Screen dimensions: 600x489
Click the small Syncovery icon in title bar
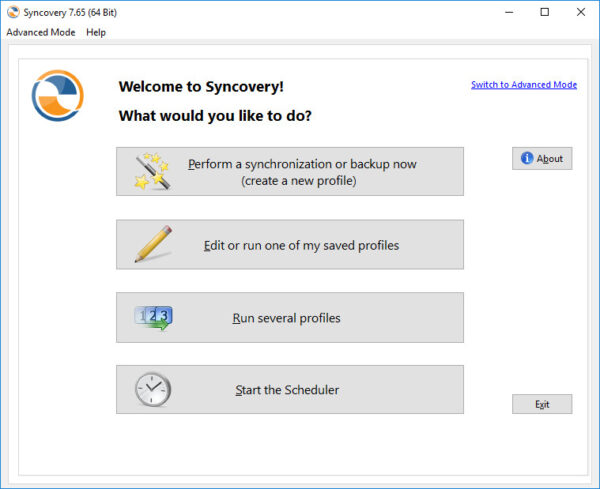pos(13,12)
